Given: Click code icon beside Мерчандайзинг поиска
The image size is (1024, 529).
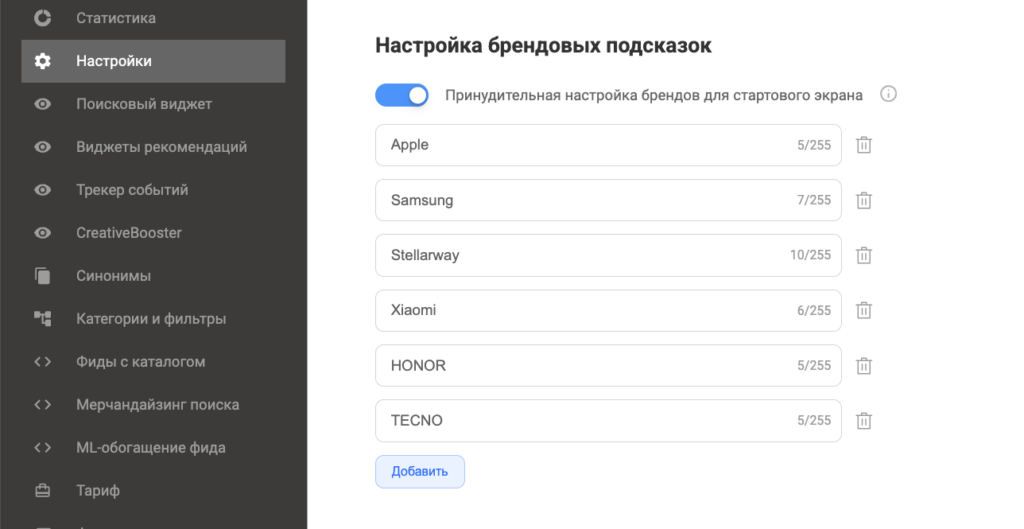Looking at the screenshot, I should tap(42, 405).
